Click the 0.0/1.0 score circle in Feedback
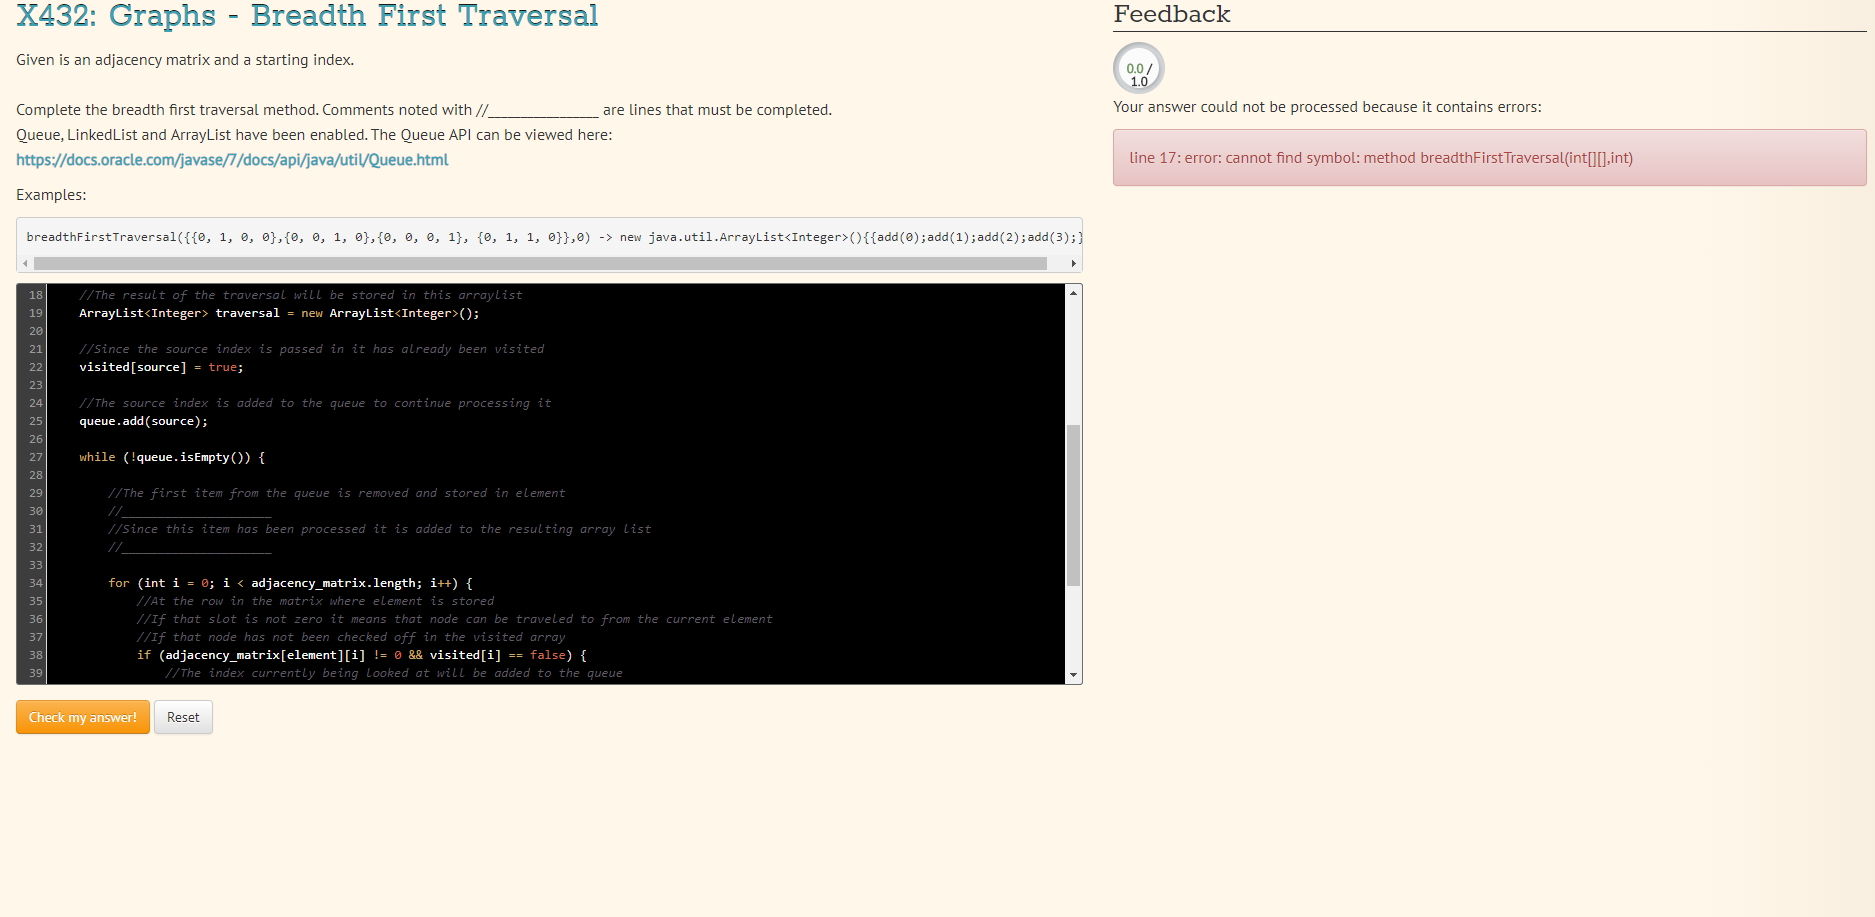This screenshot has width=1875, height=917. (x=1137, y=68)
